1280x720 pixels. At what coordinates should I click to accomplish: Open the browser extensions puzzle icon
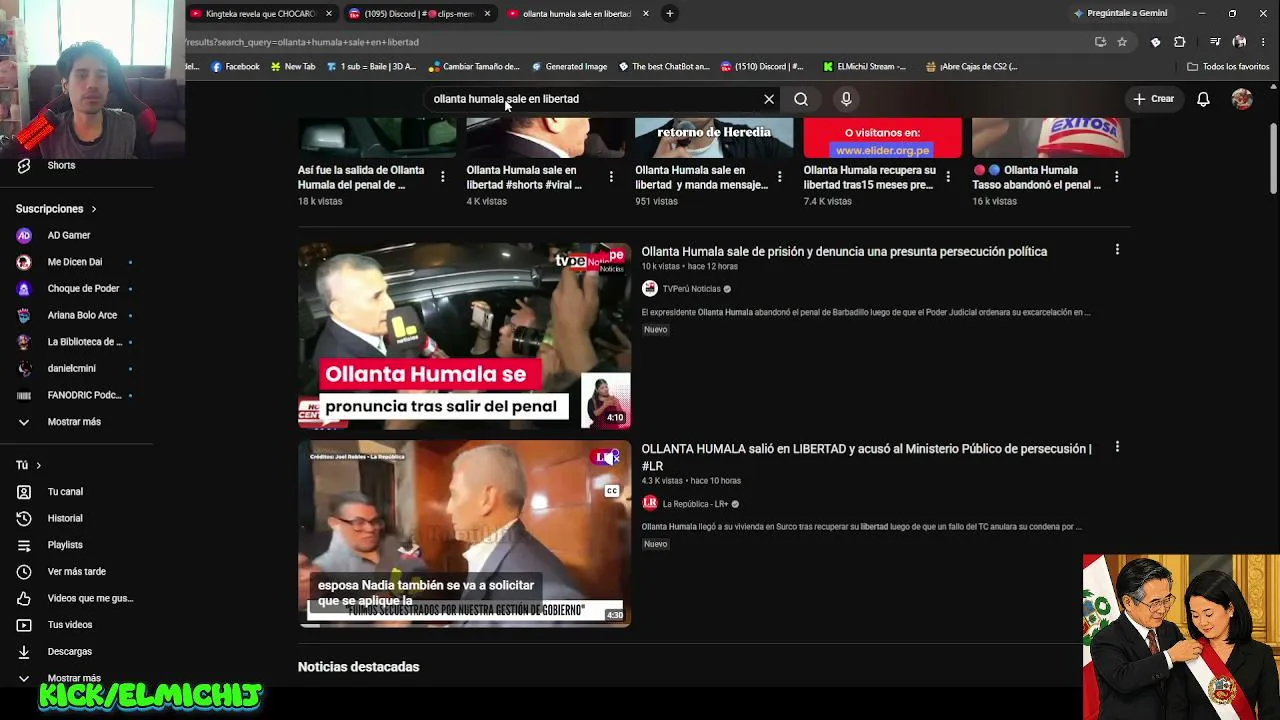tap(1179, 42)
